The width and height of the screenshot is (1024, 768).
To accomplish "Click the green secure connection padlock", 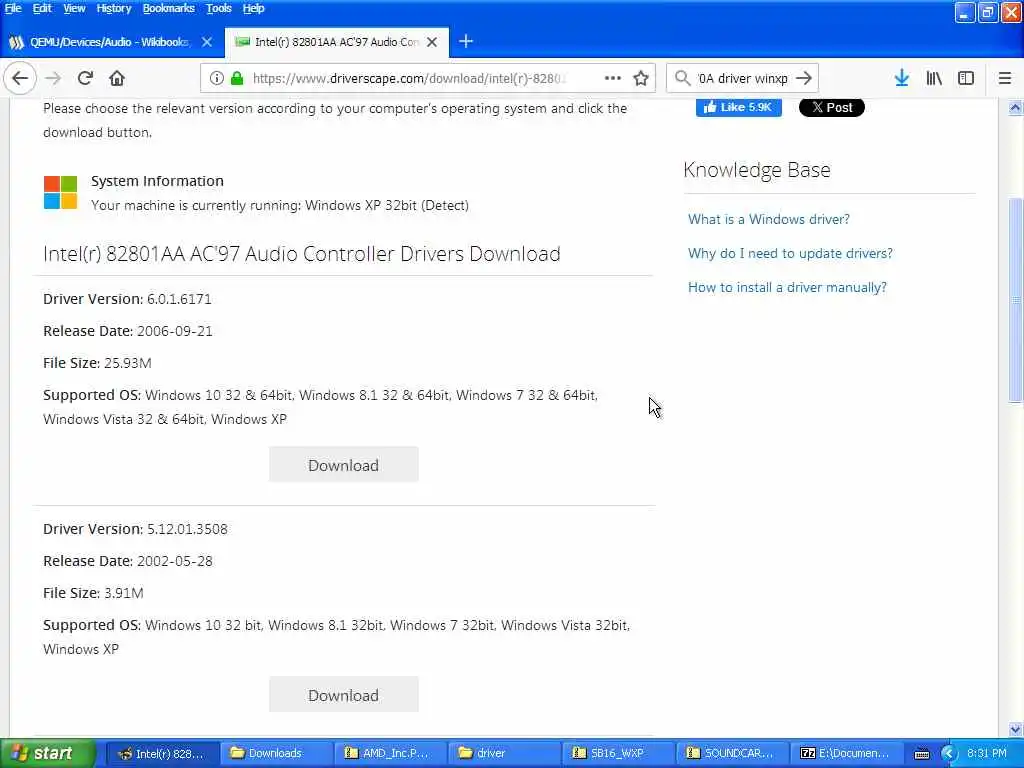I will (x=237, y=78).
